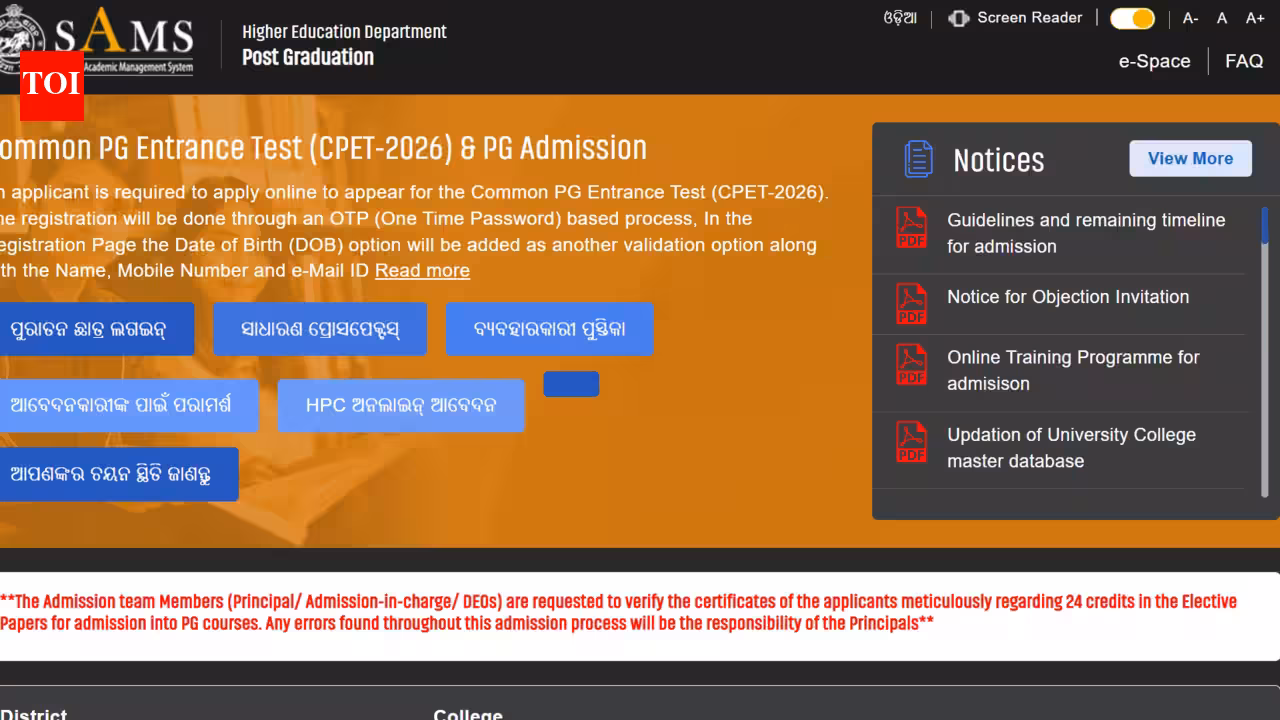Open PDF icon for Updation of University College
This screenshot has width=1280, height=720.
911,442
